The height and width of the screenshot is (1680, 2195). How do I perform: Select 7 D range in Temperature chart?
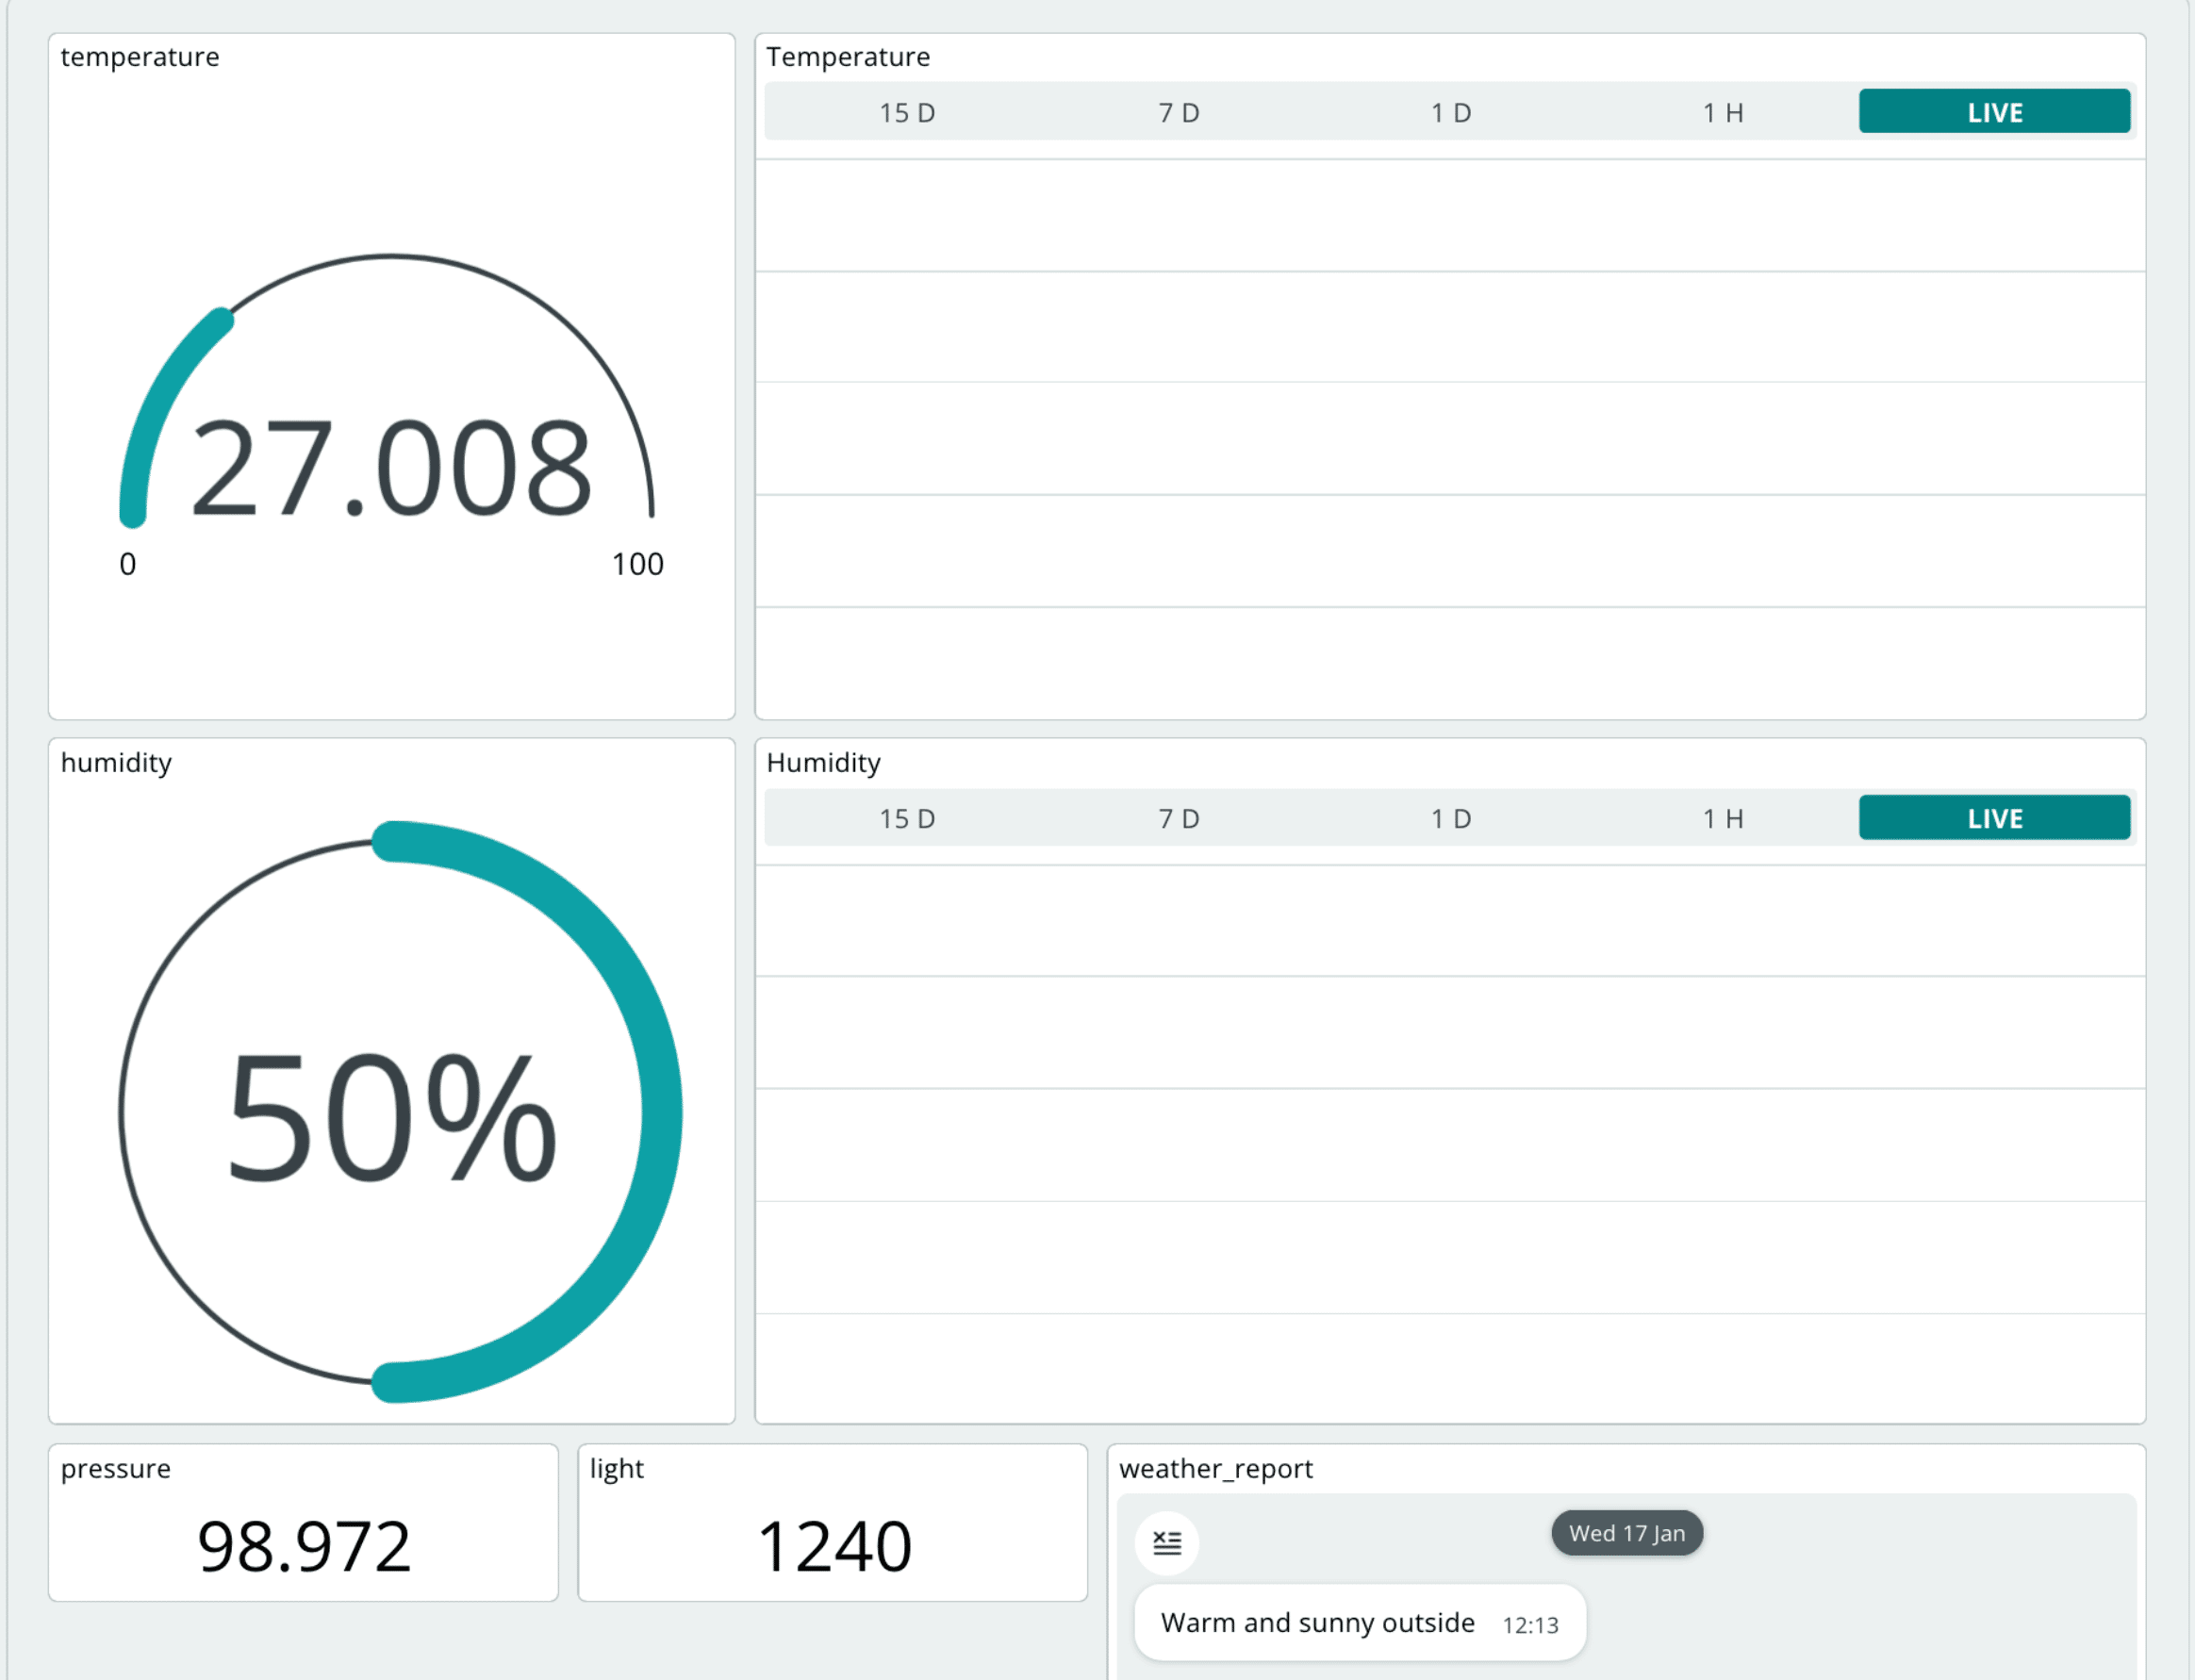[x=1179, y=113]
